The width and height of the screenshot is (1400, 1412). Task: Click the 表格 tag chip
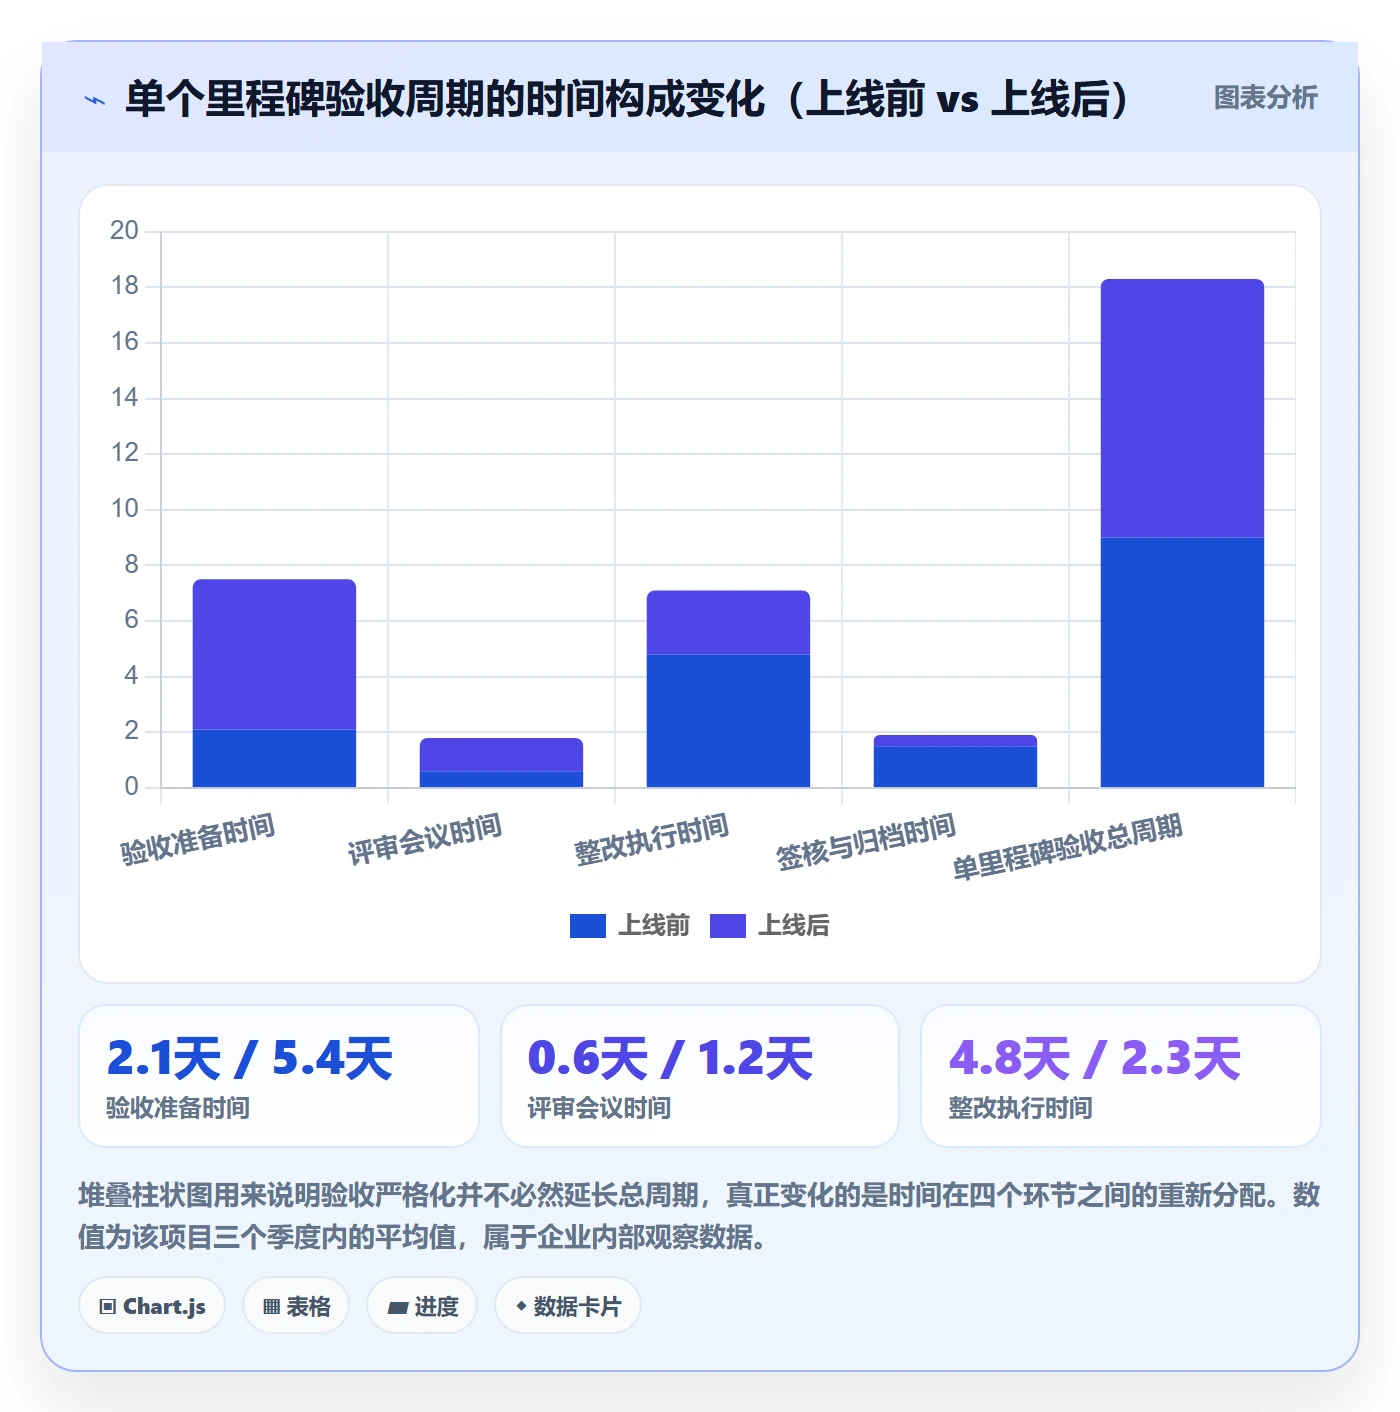tap(296, 1306)
